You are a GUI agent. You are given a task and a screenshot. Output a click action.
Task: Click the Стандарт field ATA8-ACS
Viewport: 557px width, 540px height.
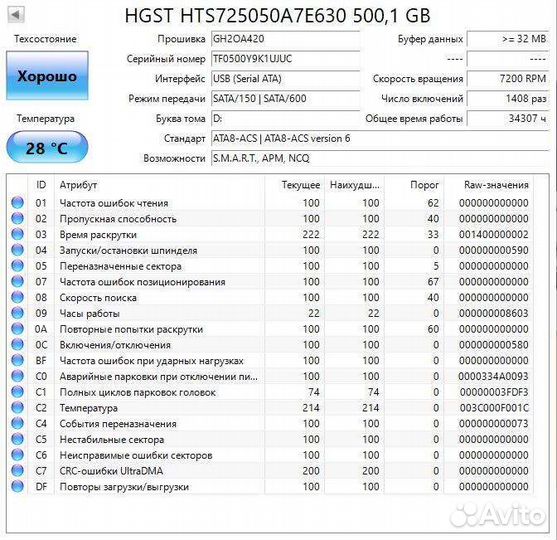pyautogui.click(x=380, y=138)
